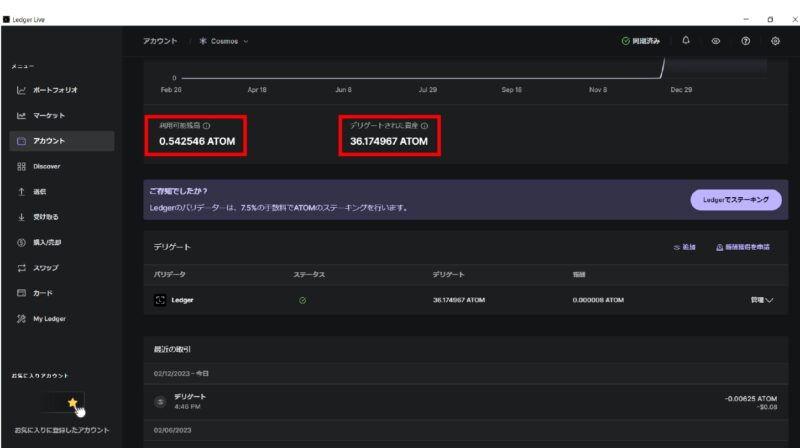The height and width of the screenshot is (448, 800).
Task: Open the スワップ sidebar item
Action: (43, 268)
